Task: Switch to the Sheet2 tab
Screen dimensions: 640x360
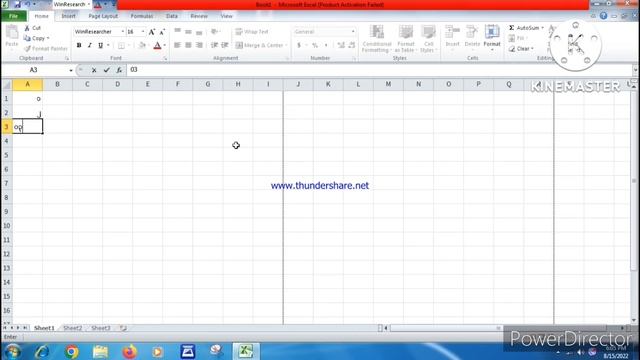Action: pos(73,328)
